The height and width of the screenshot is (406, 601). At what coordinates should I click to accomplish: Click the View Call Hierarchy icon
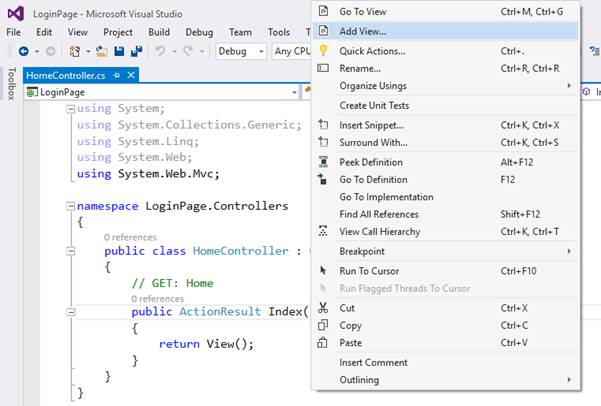323,231
